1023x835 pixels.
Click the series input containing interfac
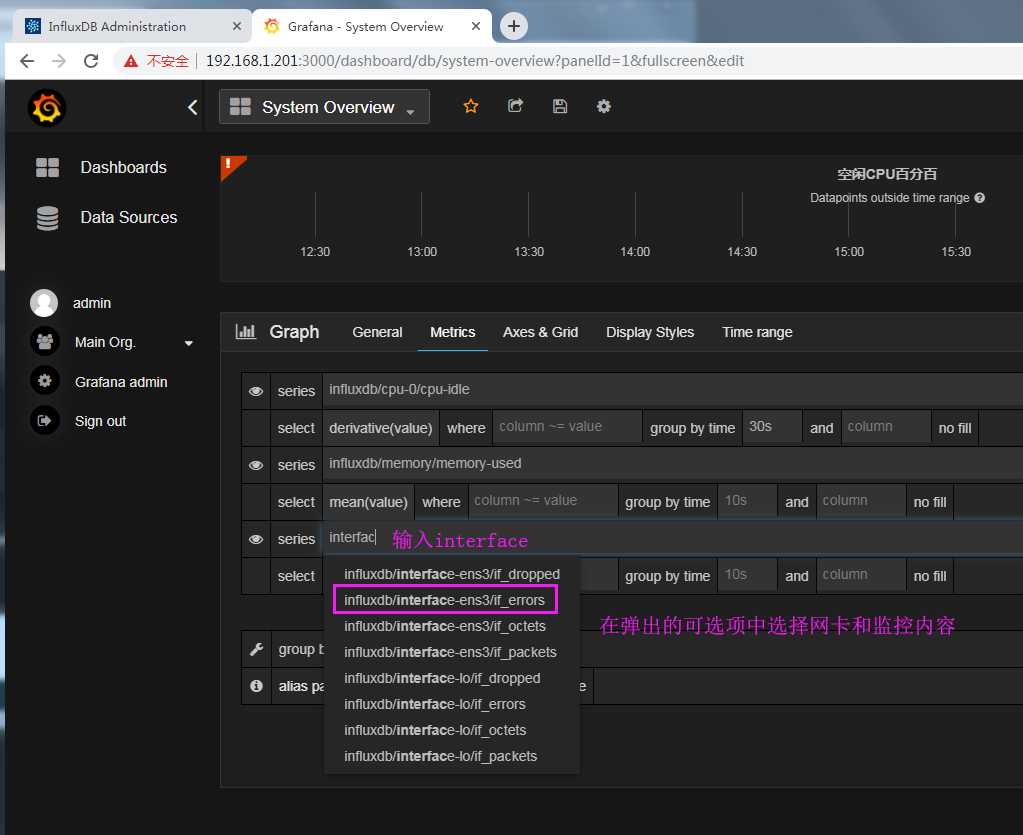coord(672,538)
